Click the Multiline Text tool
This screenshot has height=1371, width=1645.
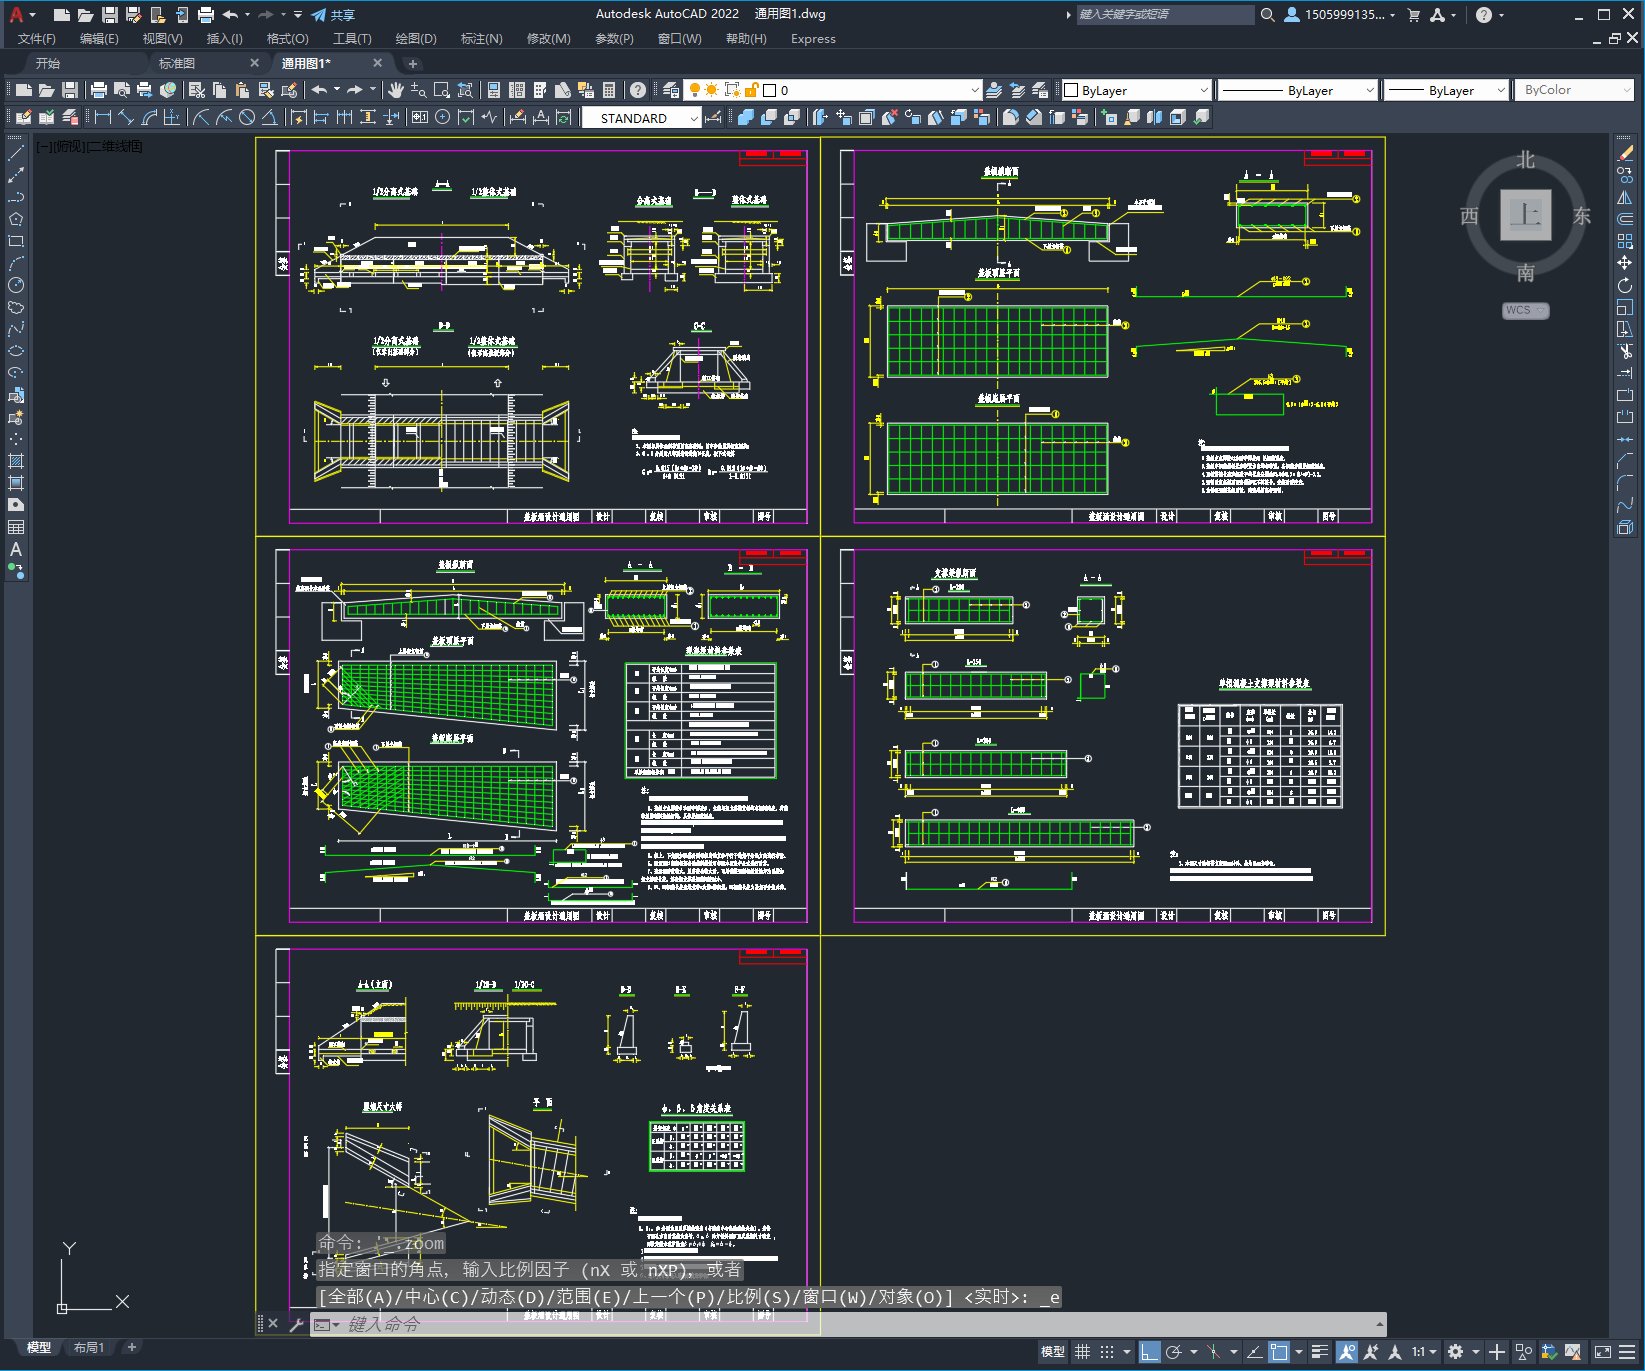pos(16,549)
